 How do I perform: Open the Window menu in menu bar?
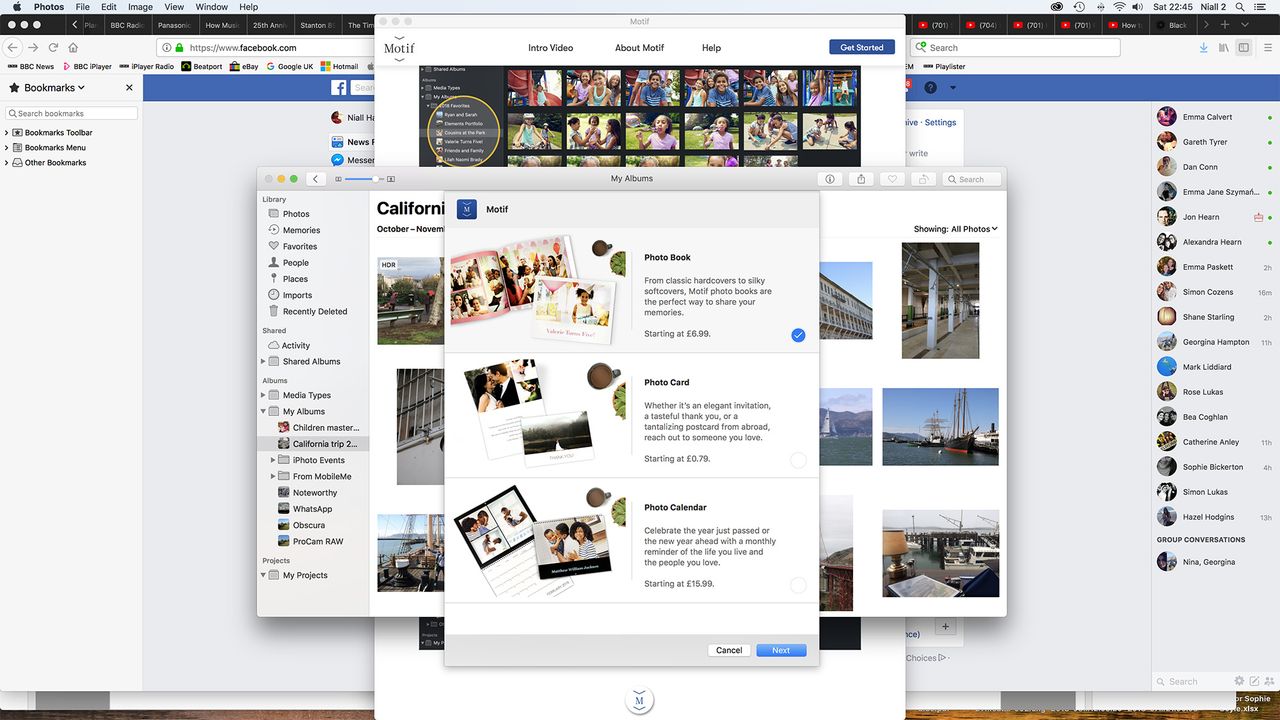[212, 7]
